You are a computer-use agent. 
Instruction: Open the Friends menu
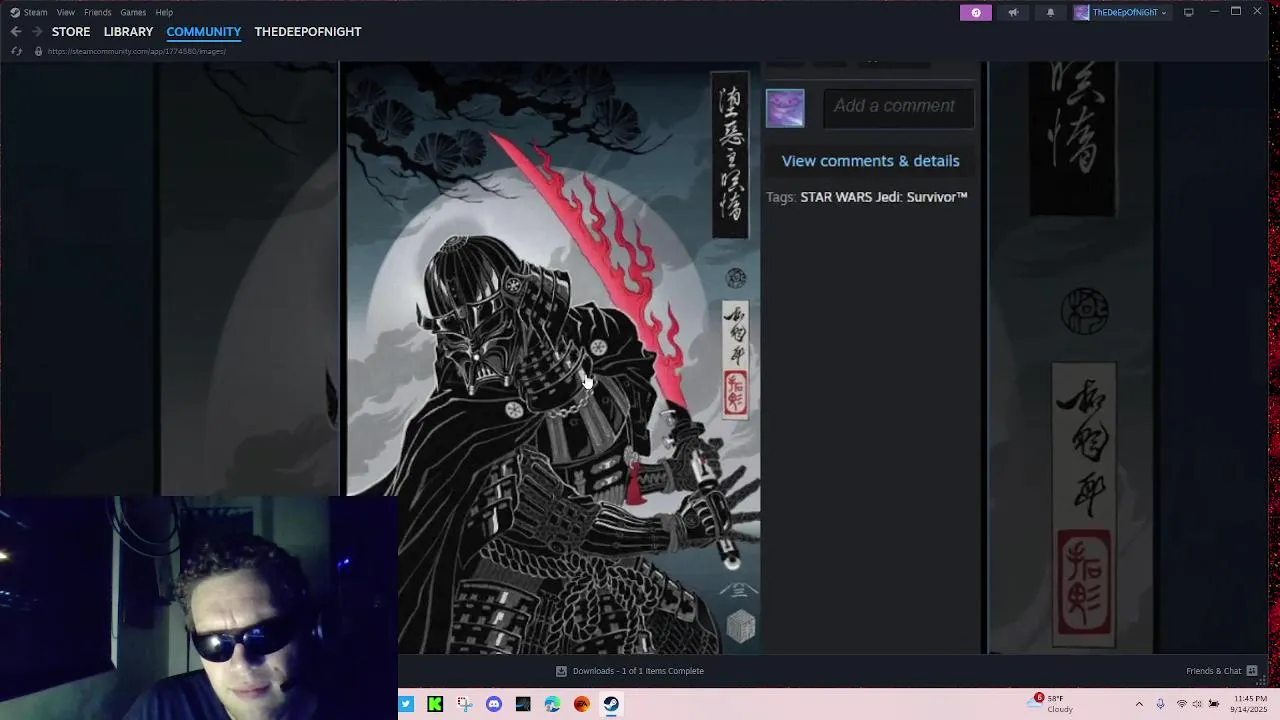98,12
